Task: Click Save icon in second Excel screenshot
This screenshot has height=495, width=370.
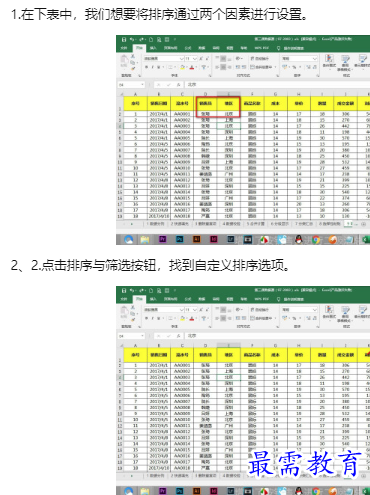Action: point(124,291)
